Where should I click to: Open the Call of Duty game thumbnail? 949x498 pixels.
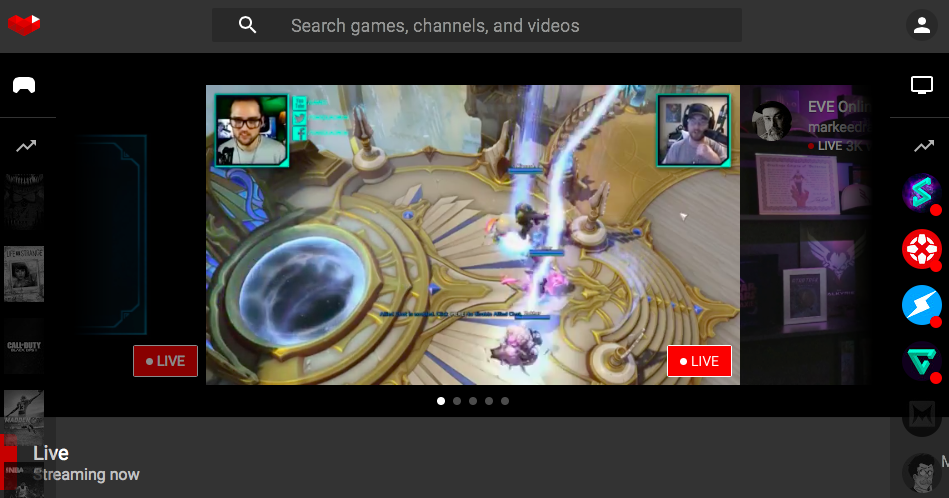[24, 346]
